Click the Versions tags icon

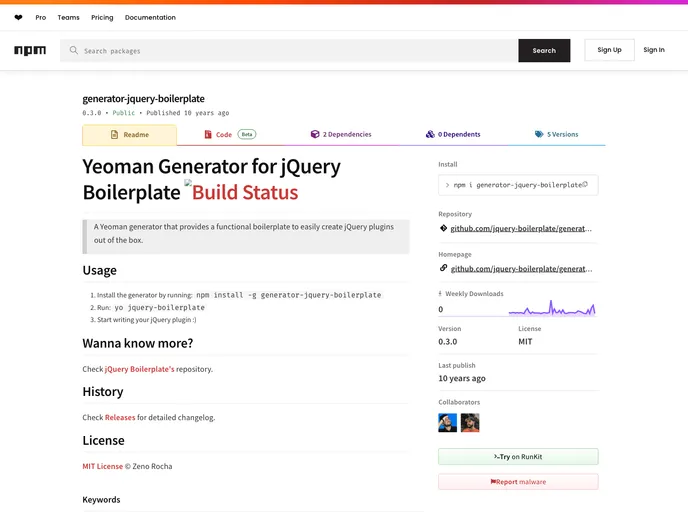pyautogui.click(x=539, y=134)
